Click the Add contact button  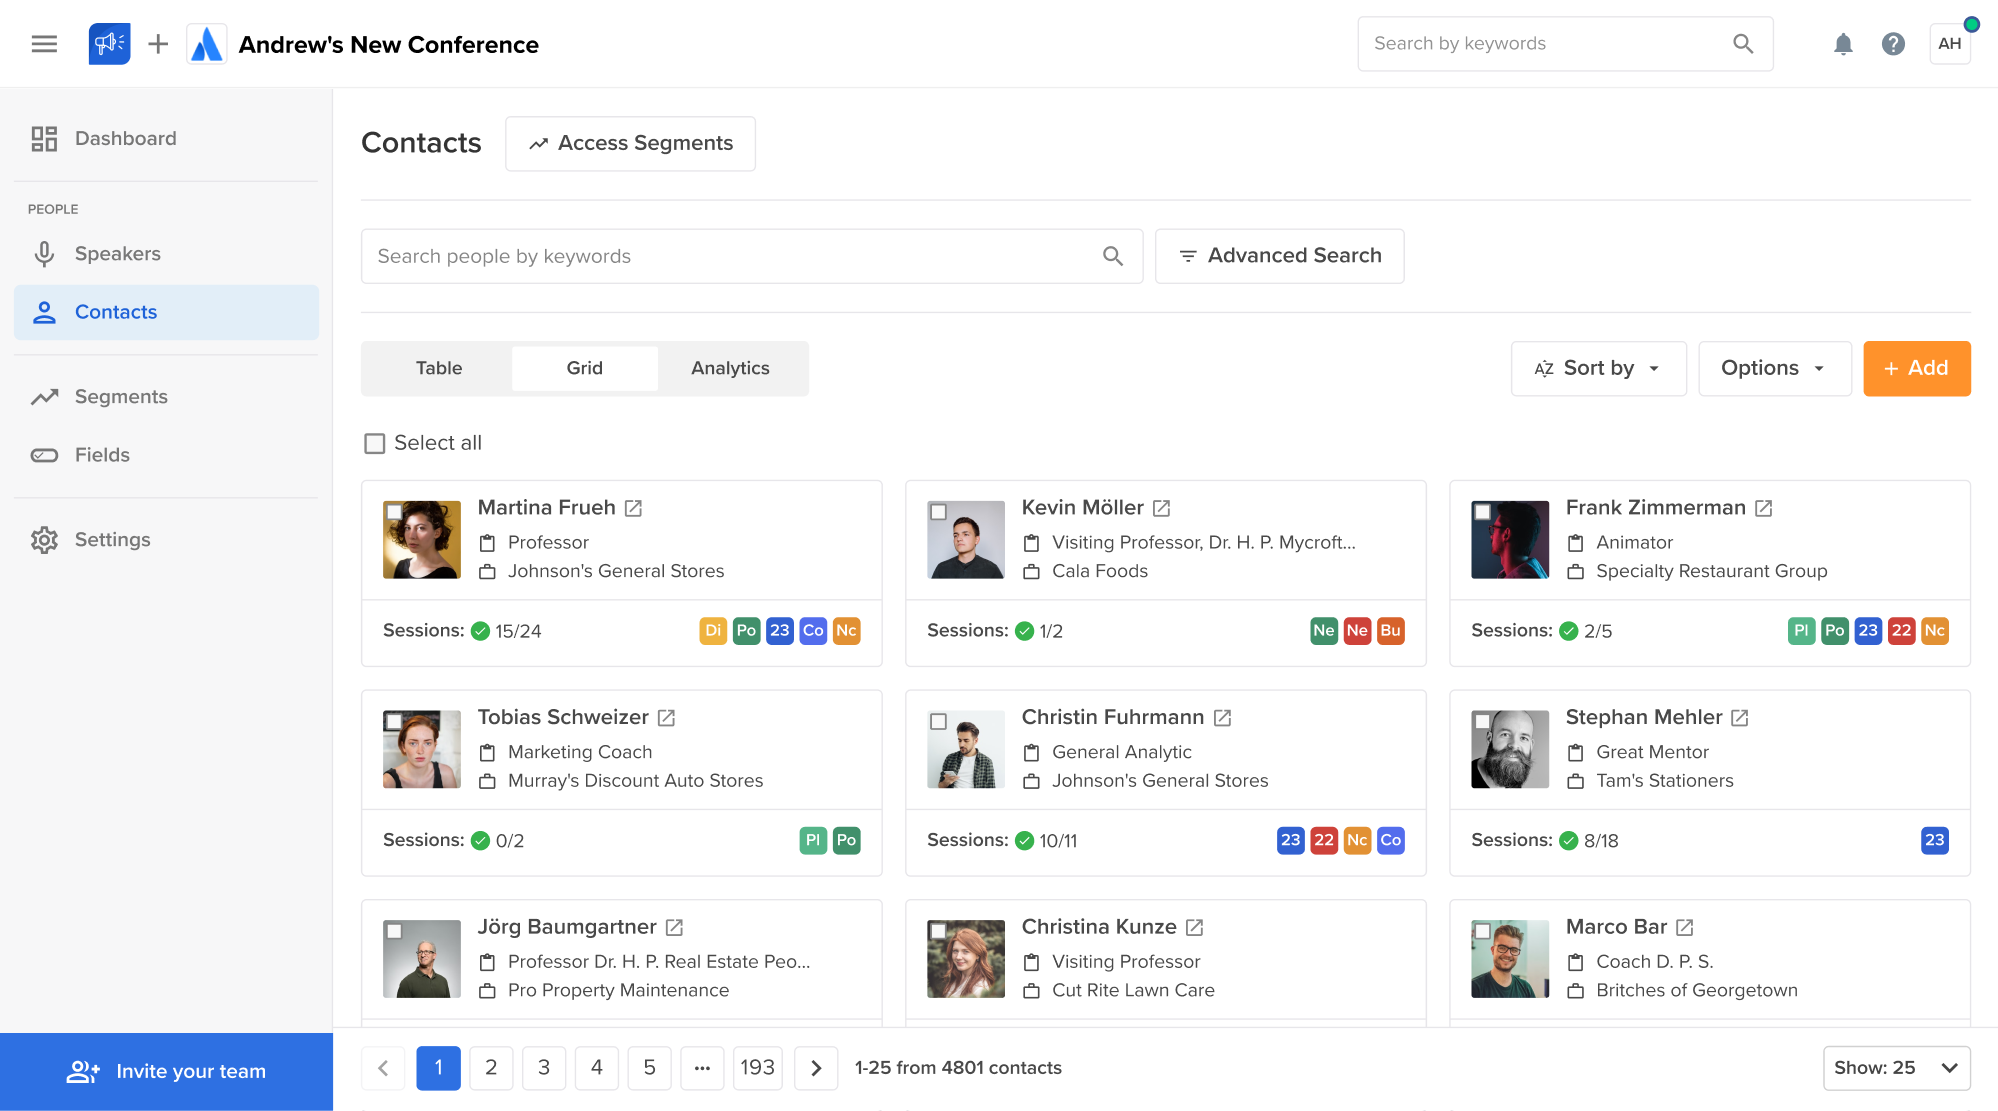pyautogui.click(x=1916, y=368)
